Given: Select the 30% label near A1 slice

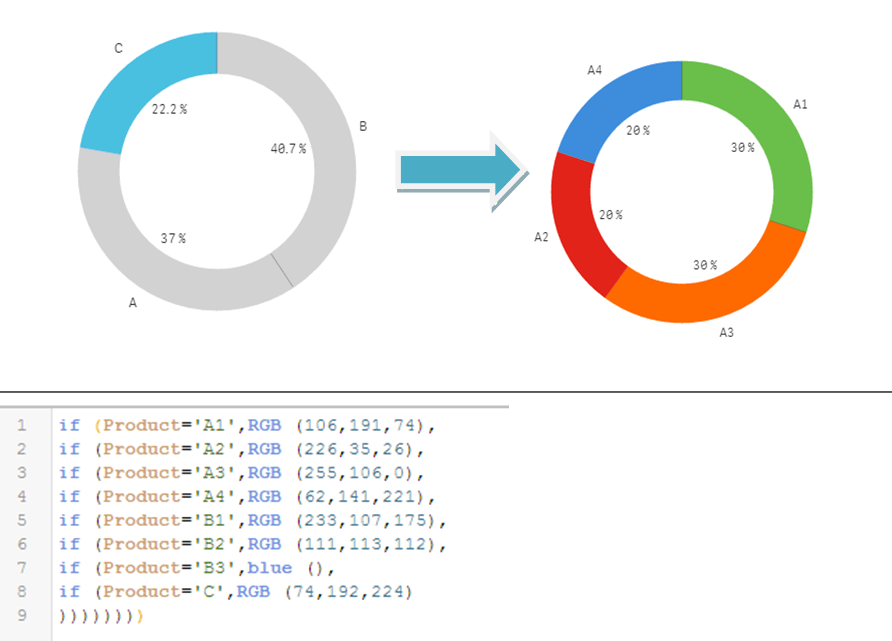Looking at the screenshot, I should [x=742, y=148].
